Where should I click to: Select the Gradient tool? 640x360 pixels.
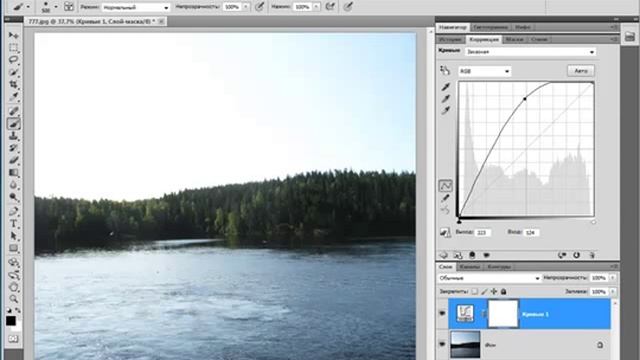(x=13, y=173)
